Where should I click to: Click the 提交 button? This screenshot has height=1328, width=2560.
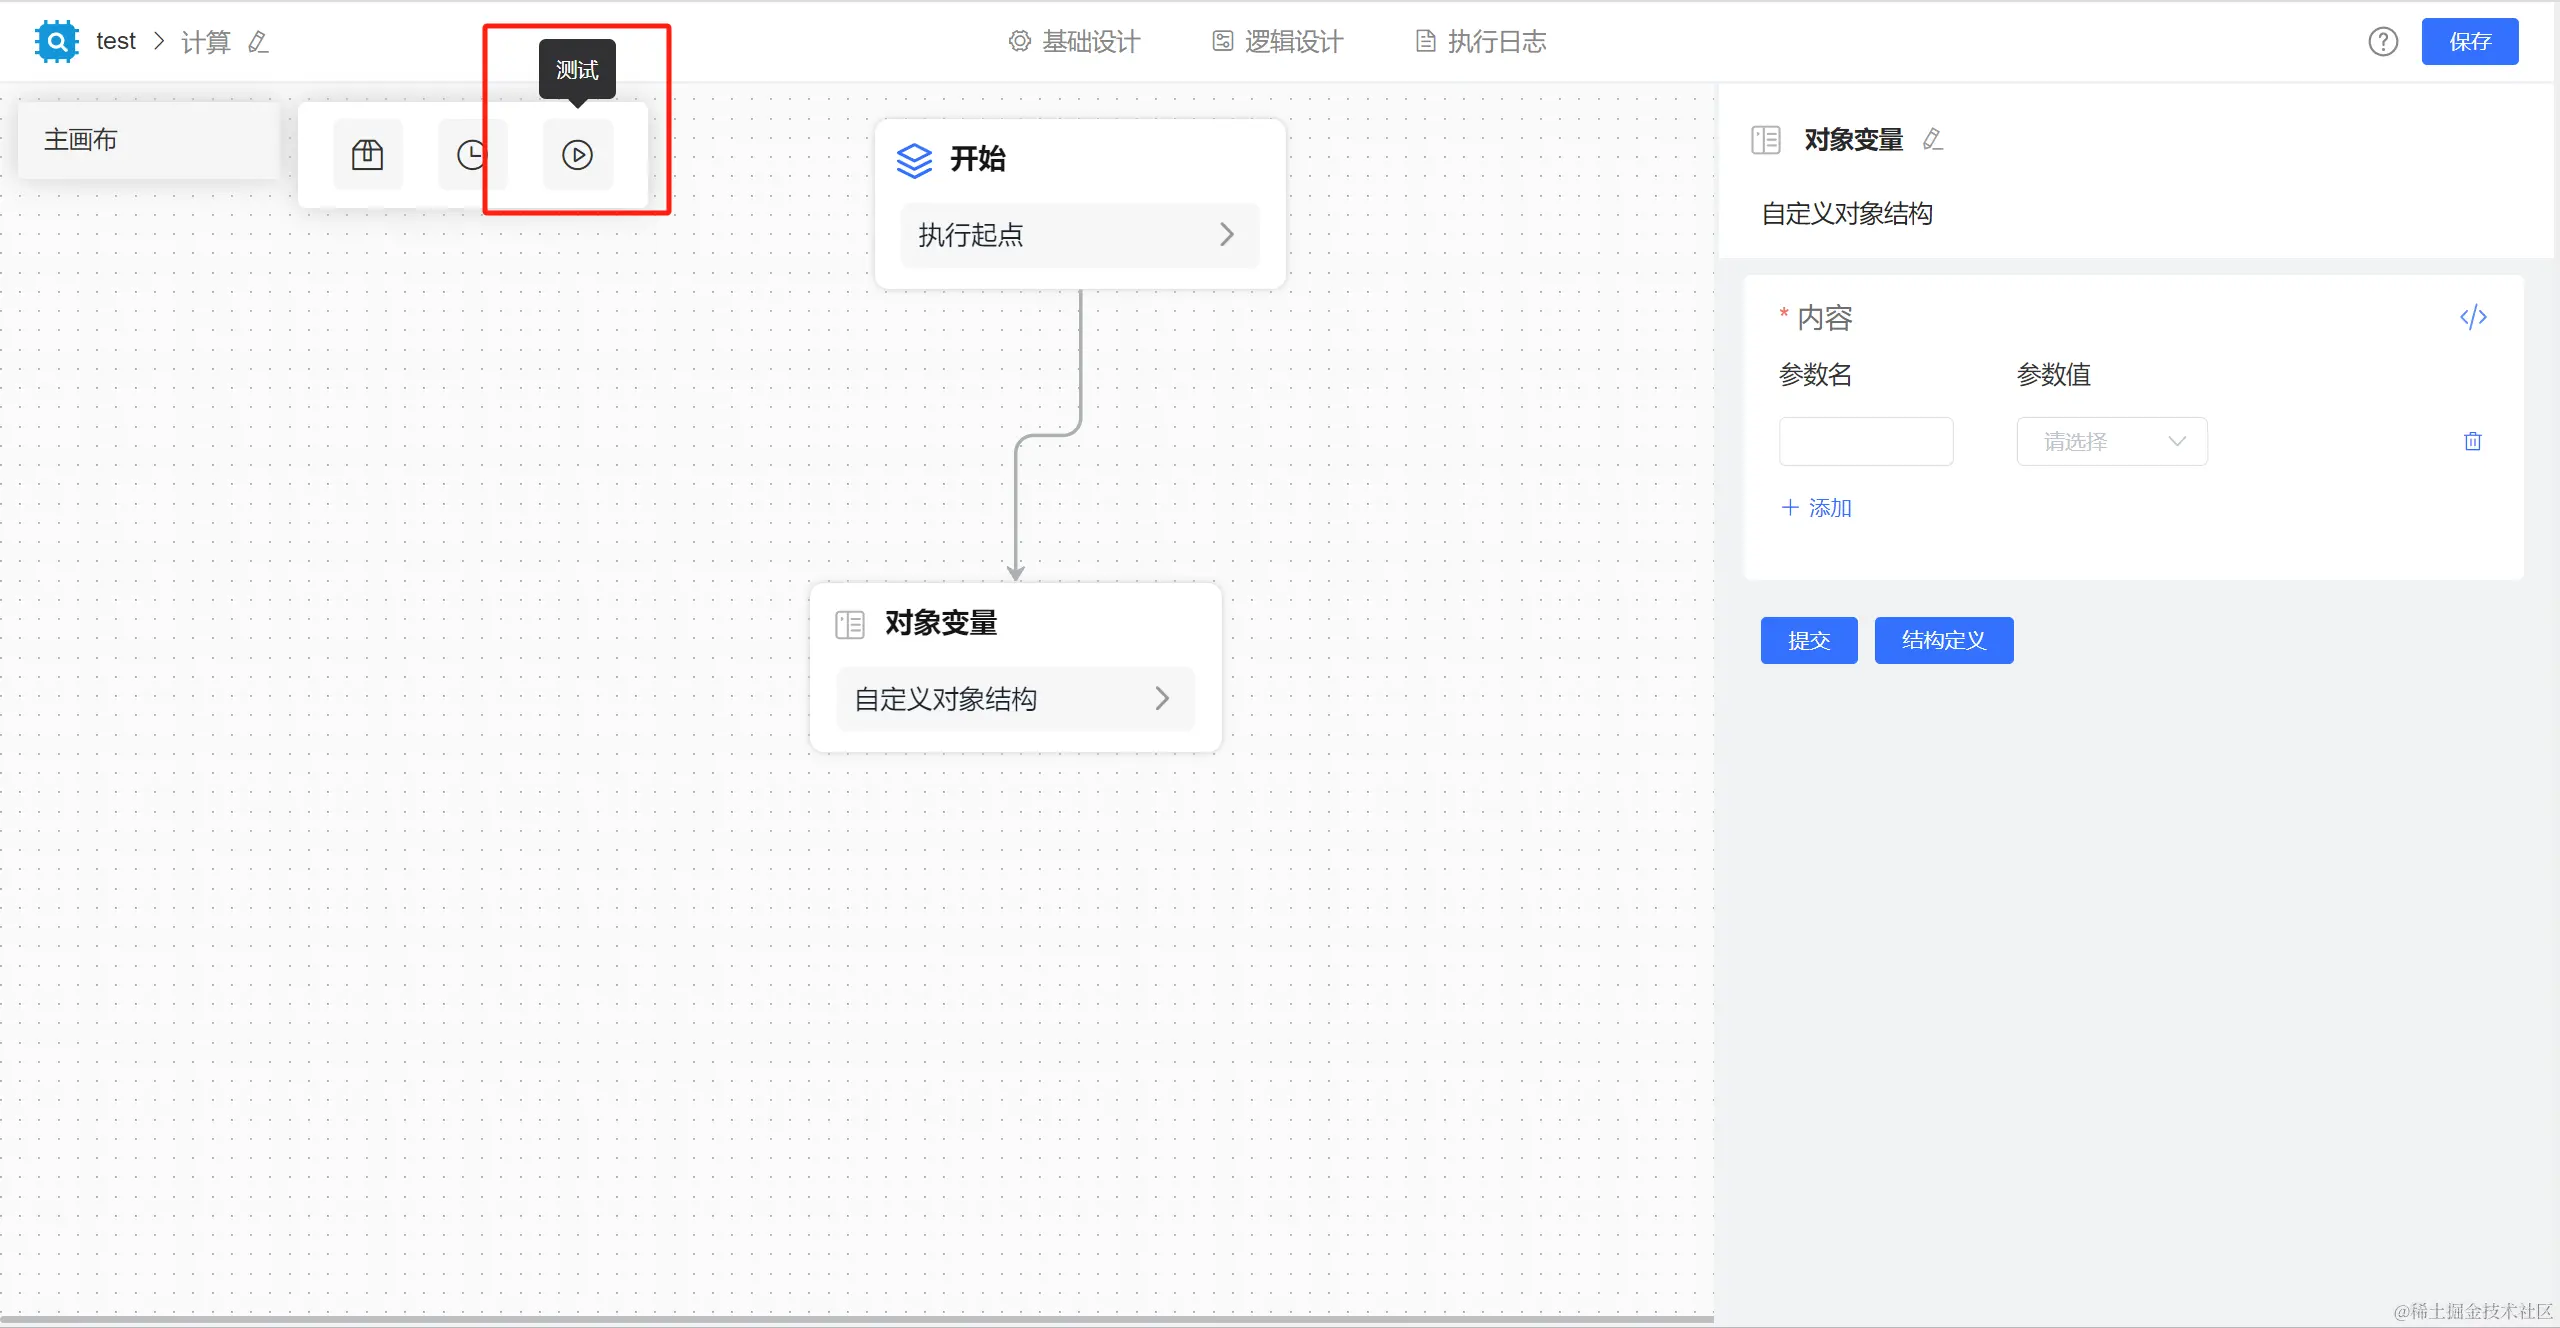[1808, 640]
